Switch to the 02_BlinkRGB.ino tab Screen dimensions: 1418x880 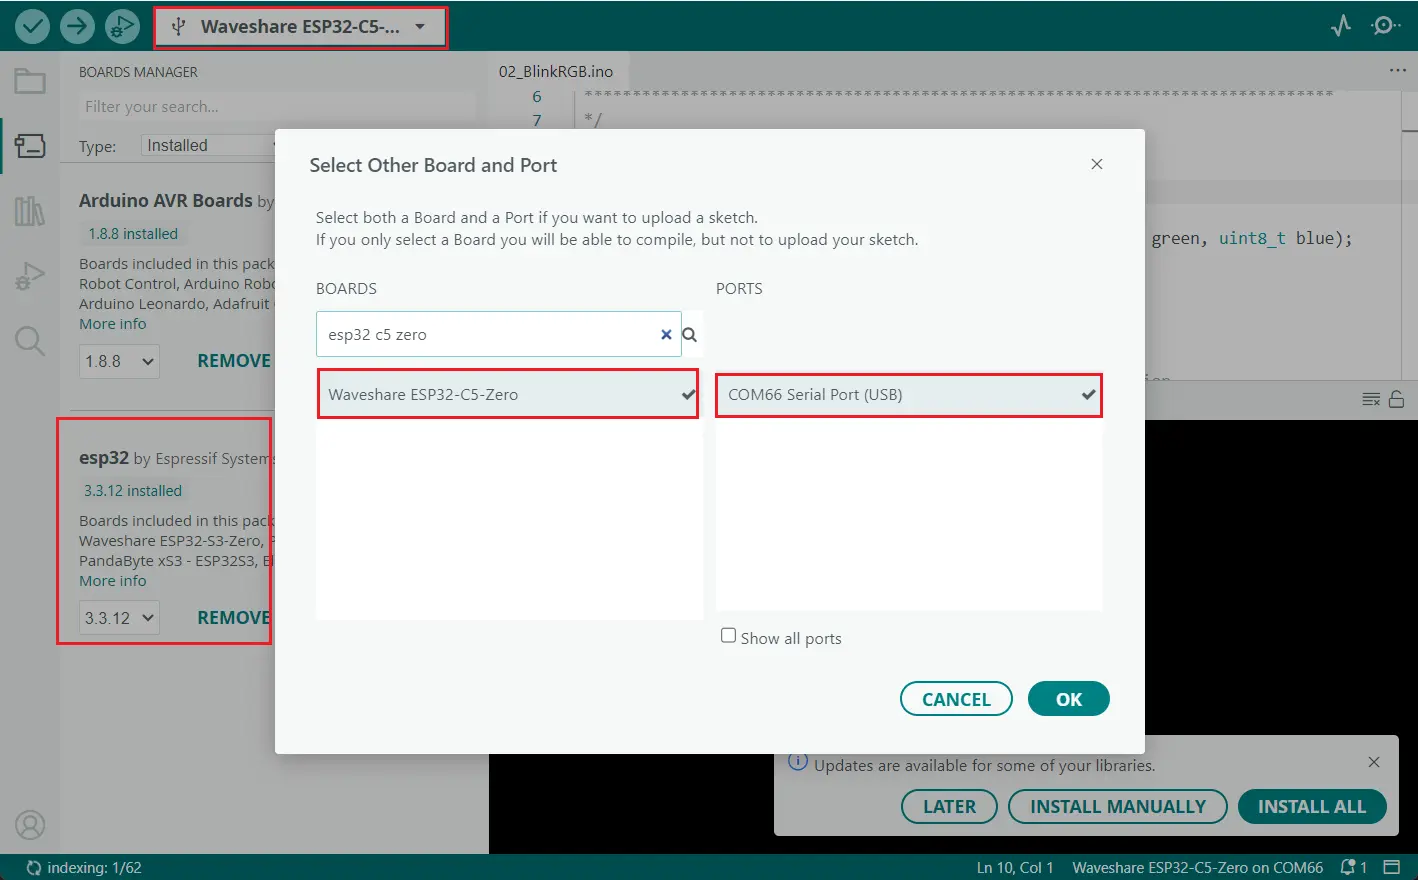point(556,72)
